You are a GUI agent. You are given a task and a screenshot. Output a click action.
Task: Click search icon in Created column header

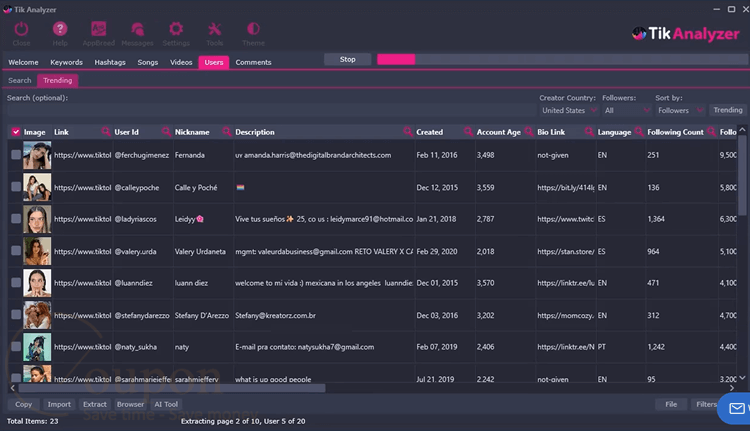tap(468, 132)
